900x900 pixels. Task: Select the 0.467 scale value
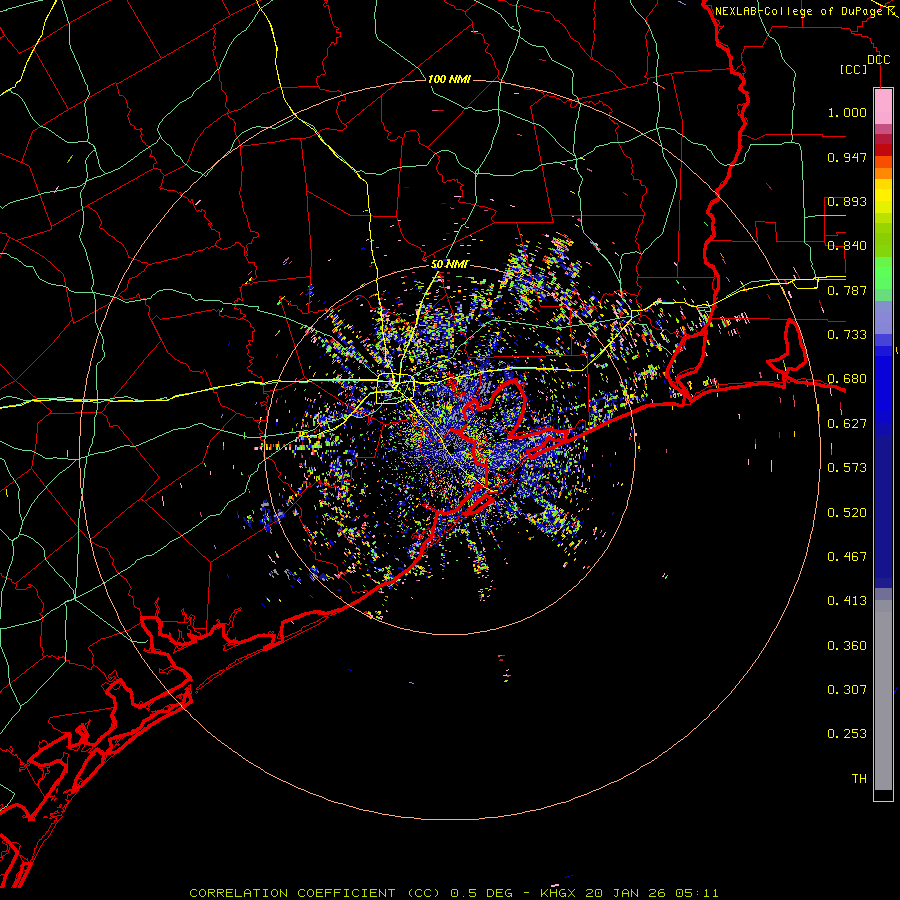click(x=847, y=557)
